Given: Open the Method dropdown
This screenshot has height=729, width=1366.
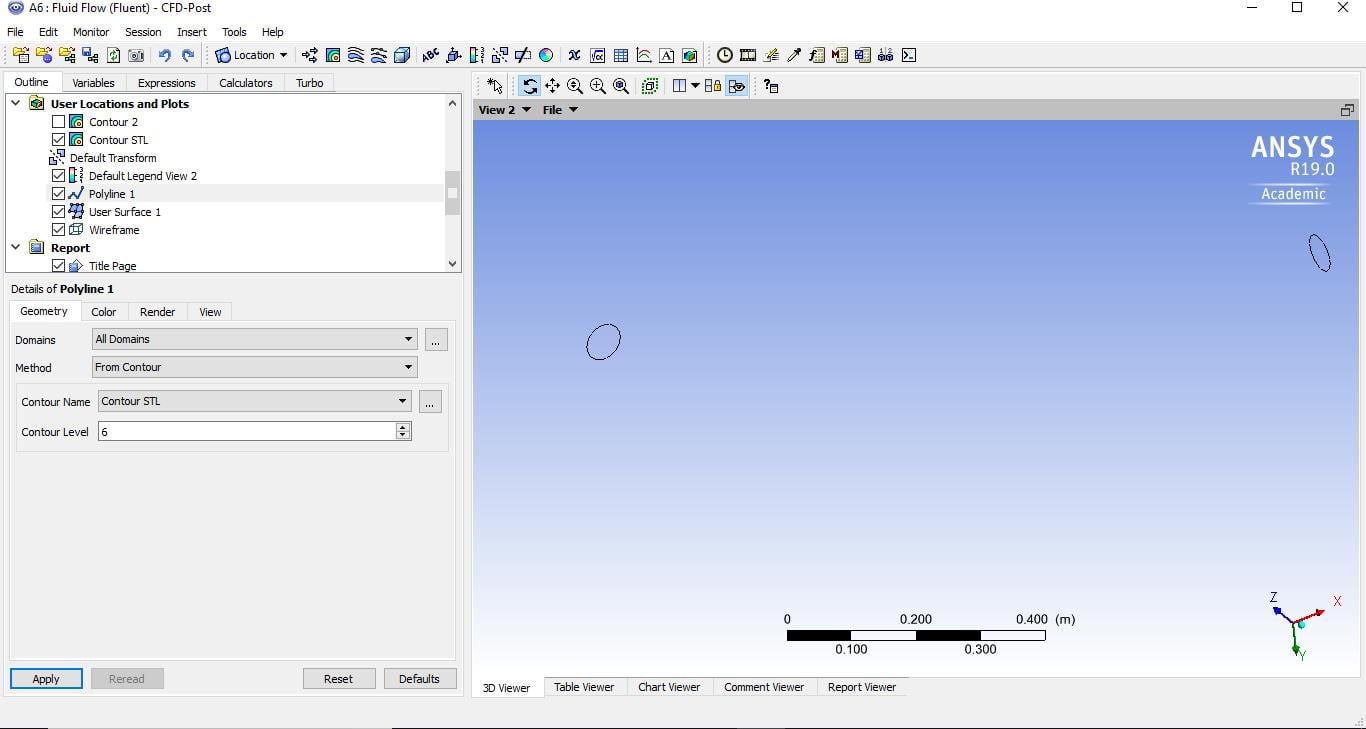Looking at the screenshot, I should pos(254,367).
